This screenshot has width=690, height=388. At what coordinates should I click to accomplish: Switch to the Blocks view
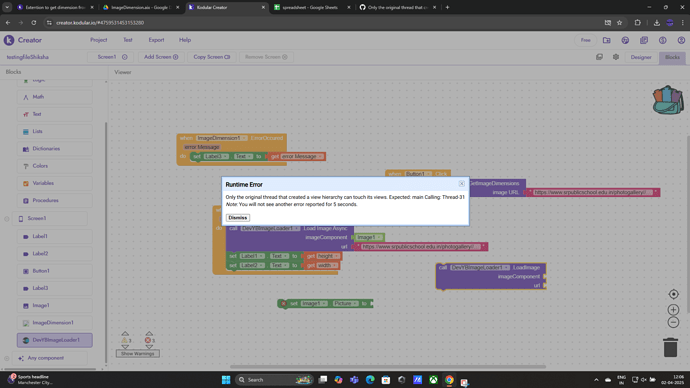672,57
